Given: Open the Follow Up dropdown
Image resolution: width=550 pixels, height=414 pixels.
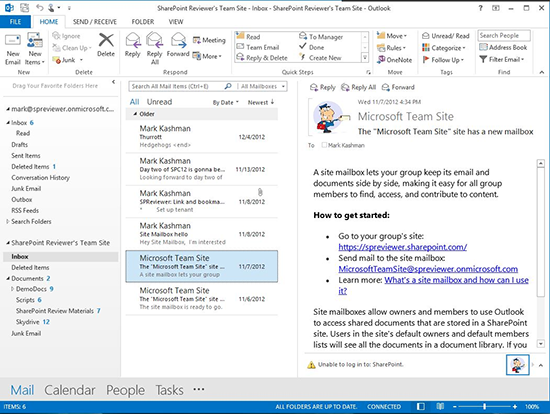Looking at the screenshot, I should click(x=443, y=60).
